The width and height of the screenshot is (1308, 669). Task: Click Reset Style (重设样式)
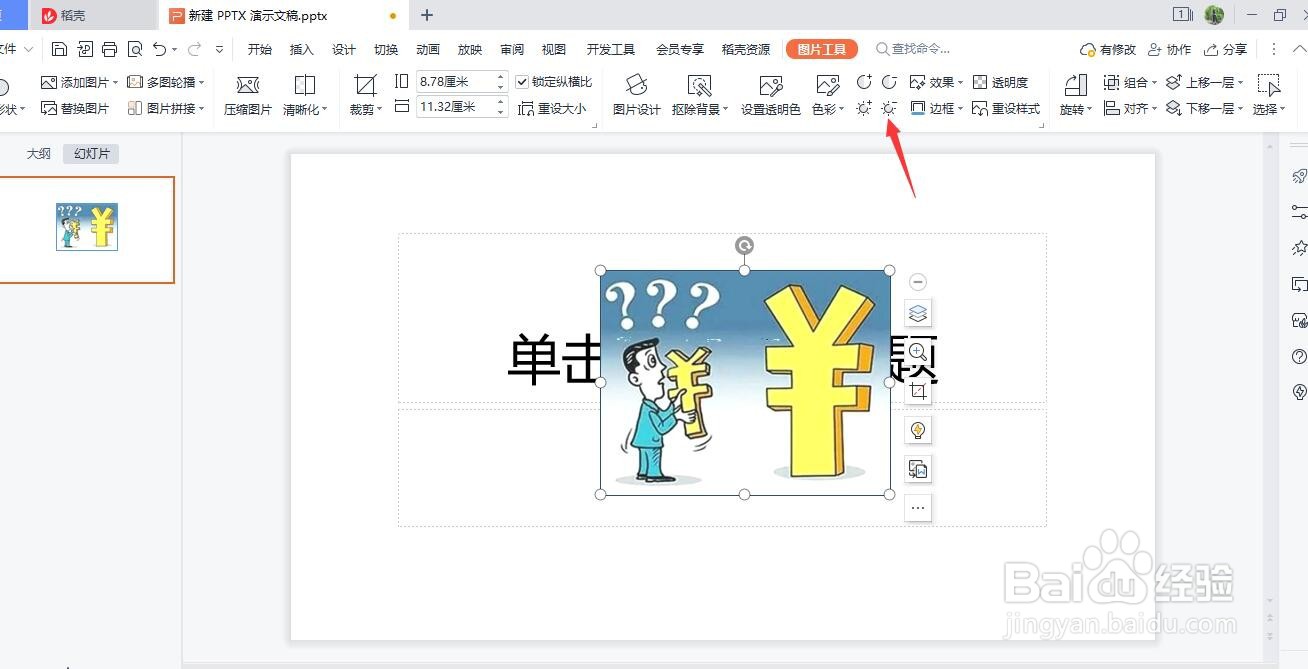1006,108
